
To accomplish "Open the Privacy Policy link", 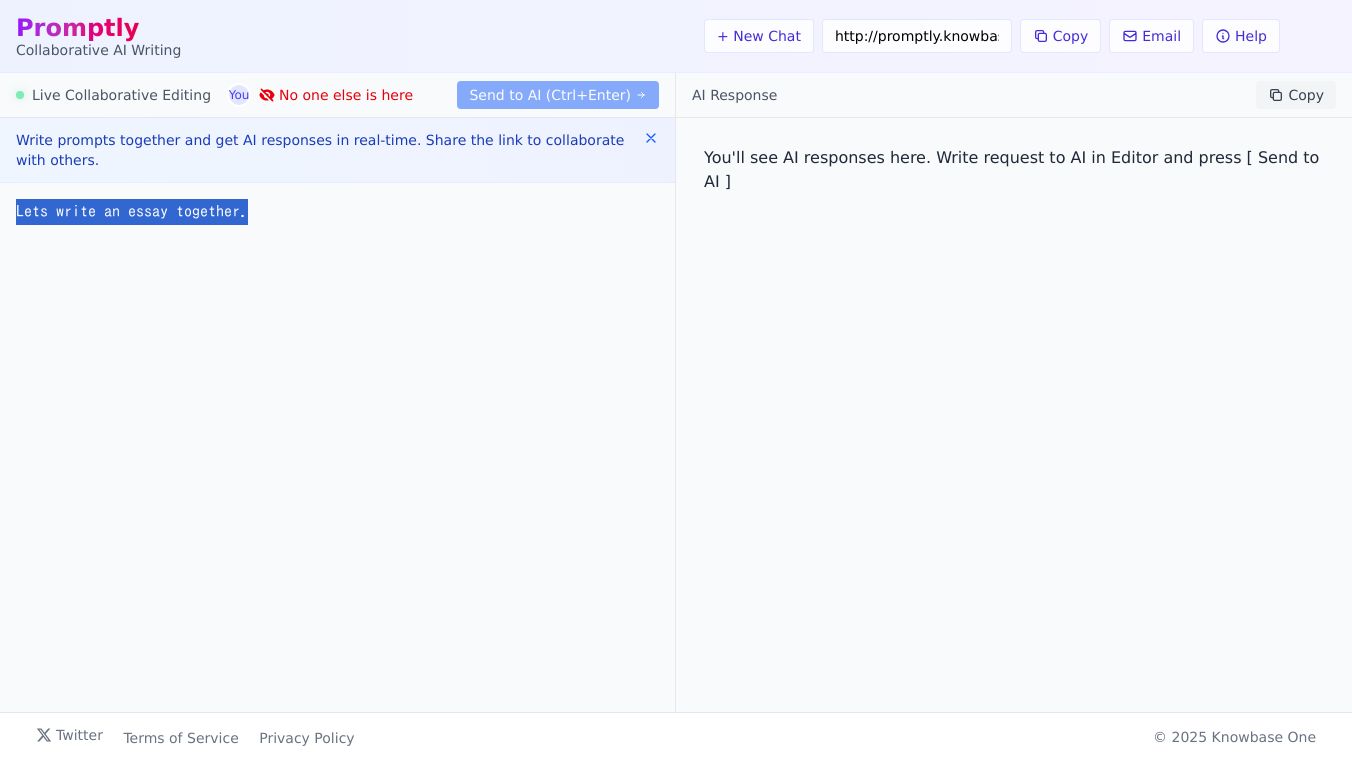I will click(306, 738).
